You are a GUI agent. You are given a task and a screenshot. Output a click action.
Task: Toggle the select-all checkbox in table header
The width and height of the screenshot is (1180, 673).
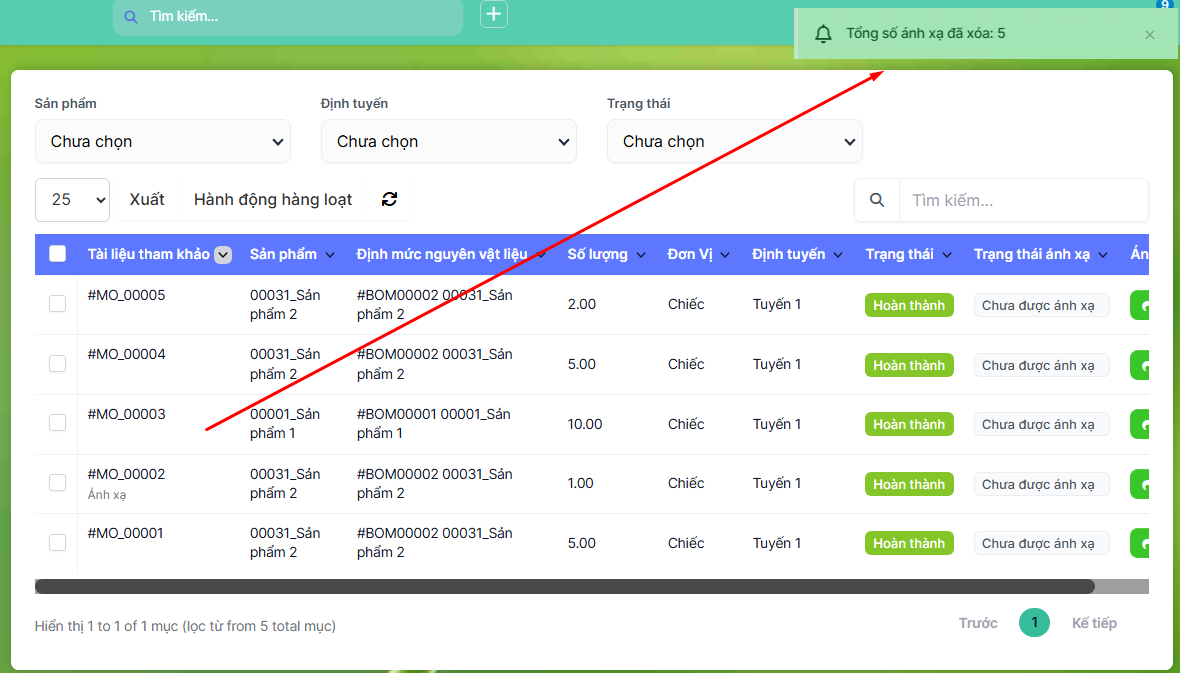[58, 254]
